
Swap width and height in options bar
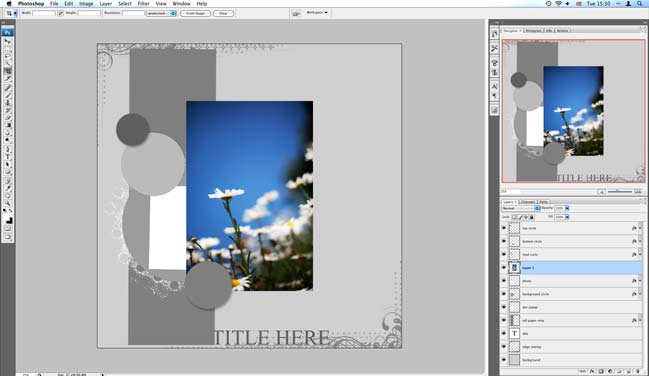[60, 13]
